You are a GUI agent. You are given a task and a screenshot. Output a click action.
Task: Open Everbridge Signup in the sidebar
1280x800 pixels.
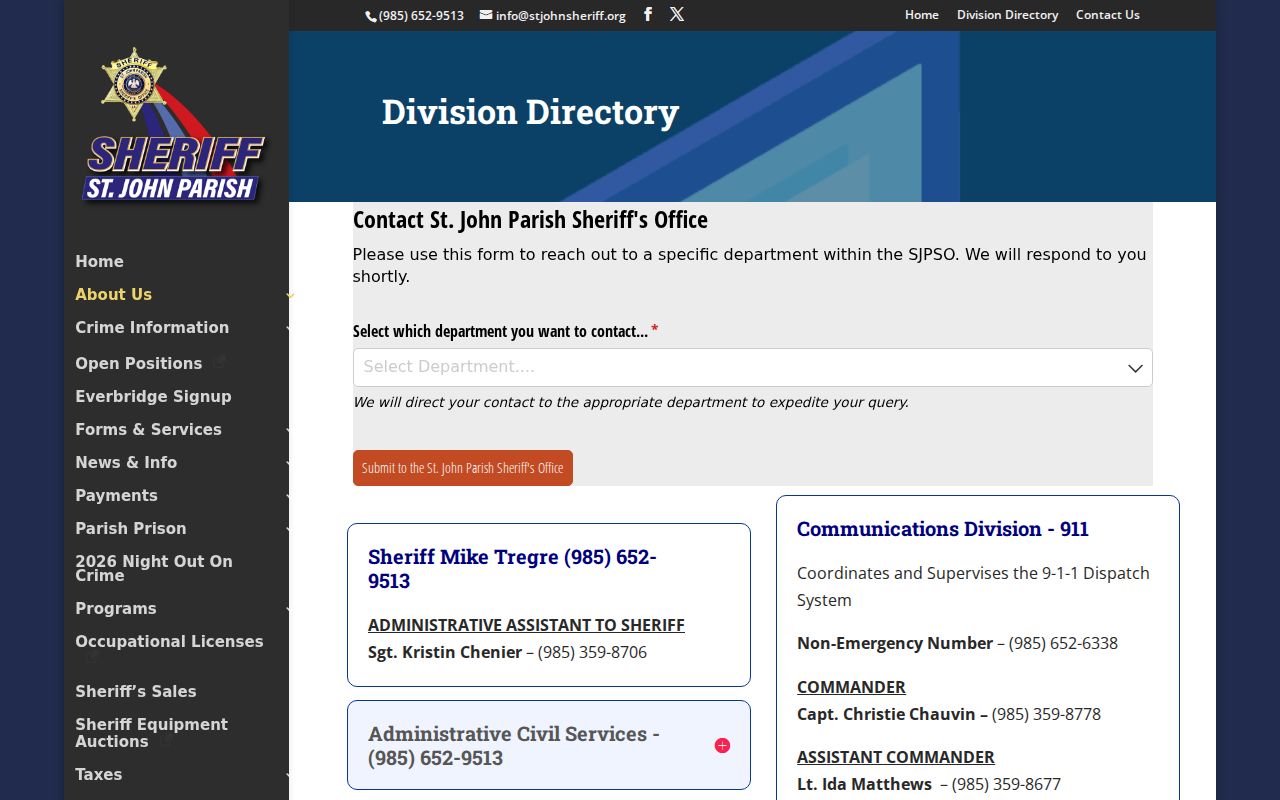tap(153, 397)
